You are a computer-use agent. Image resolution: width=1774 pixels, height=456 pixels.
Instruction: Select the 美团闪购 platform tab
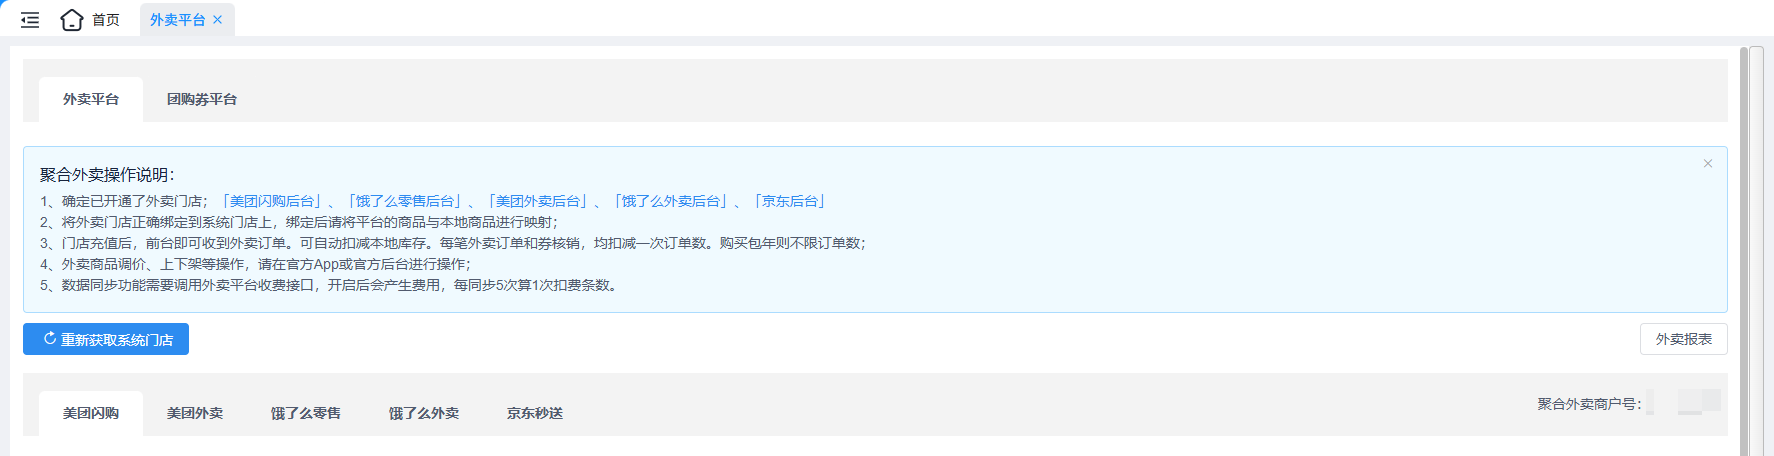[x=91, y=413]
